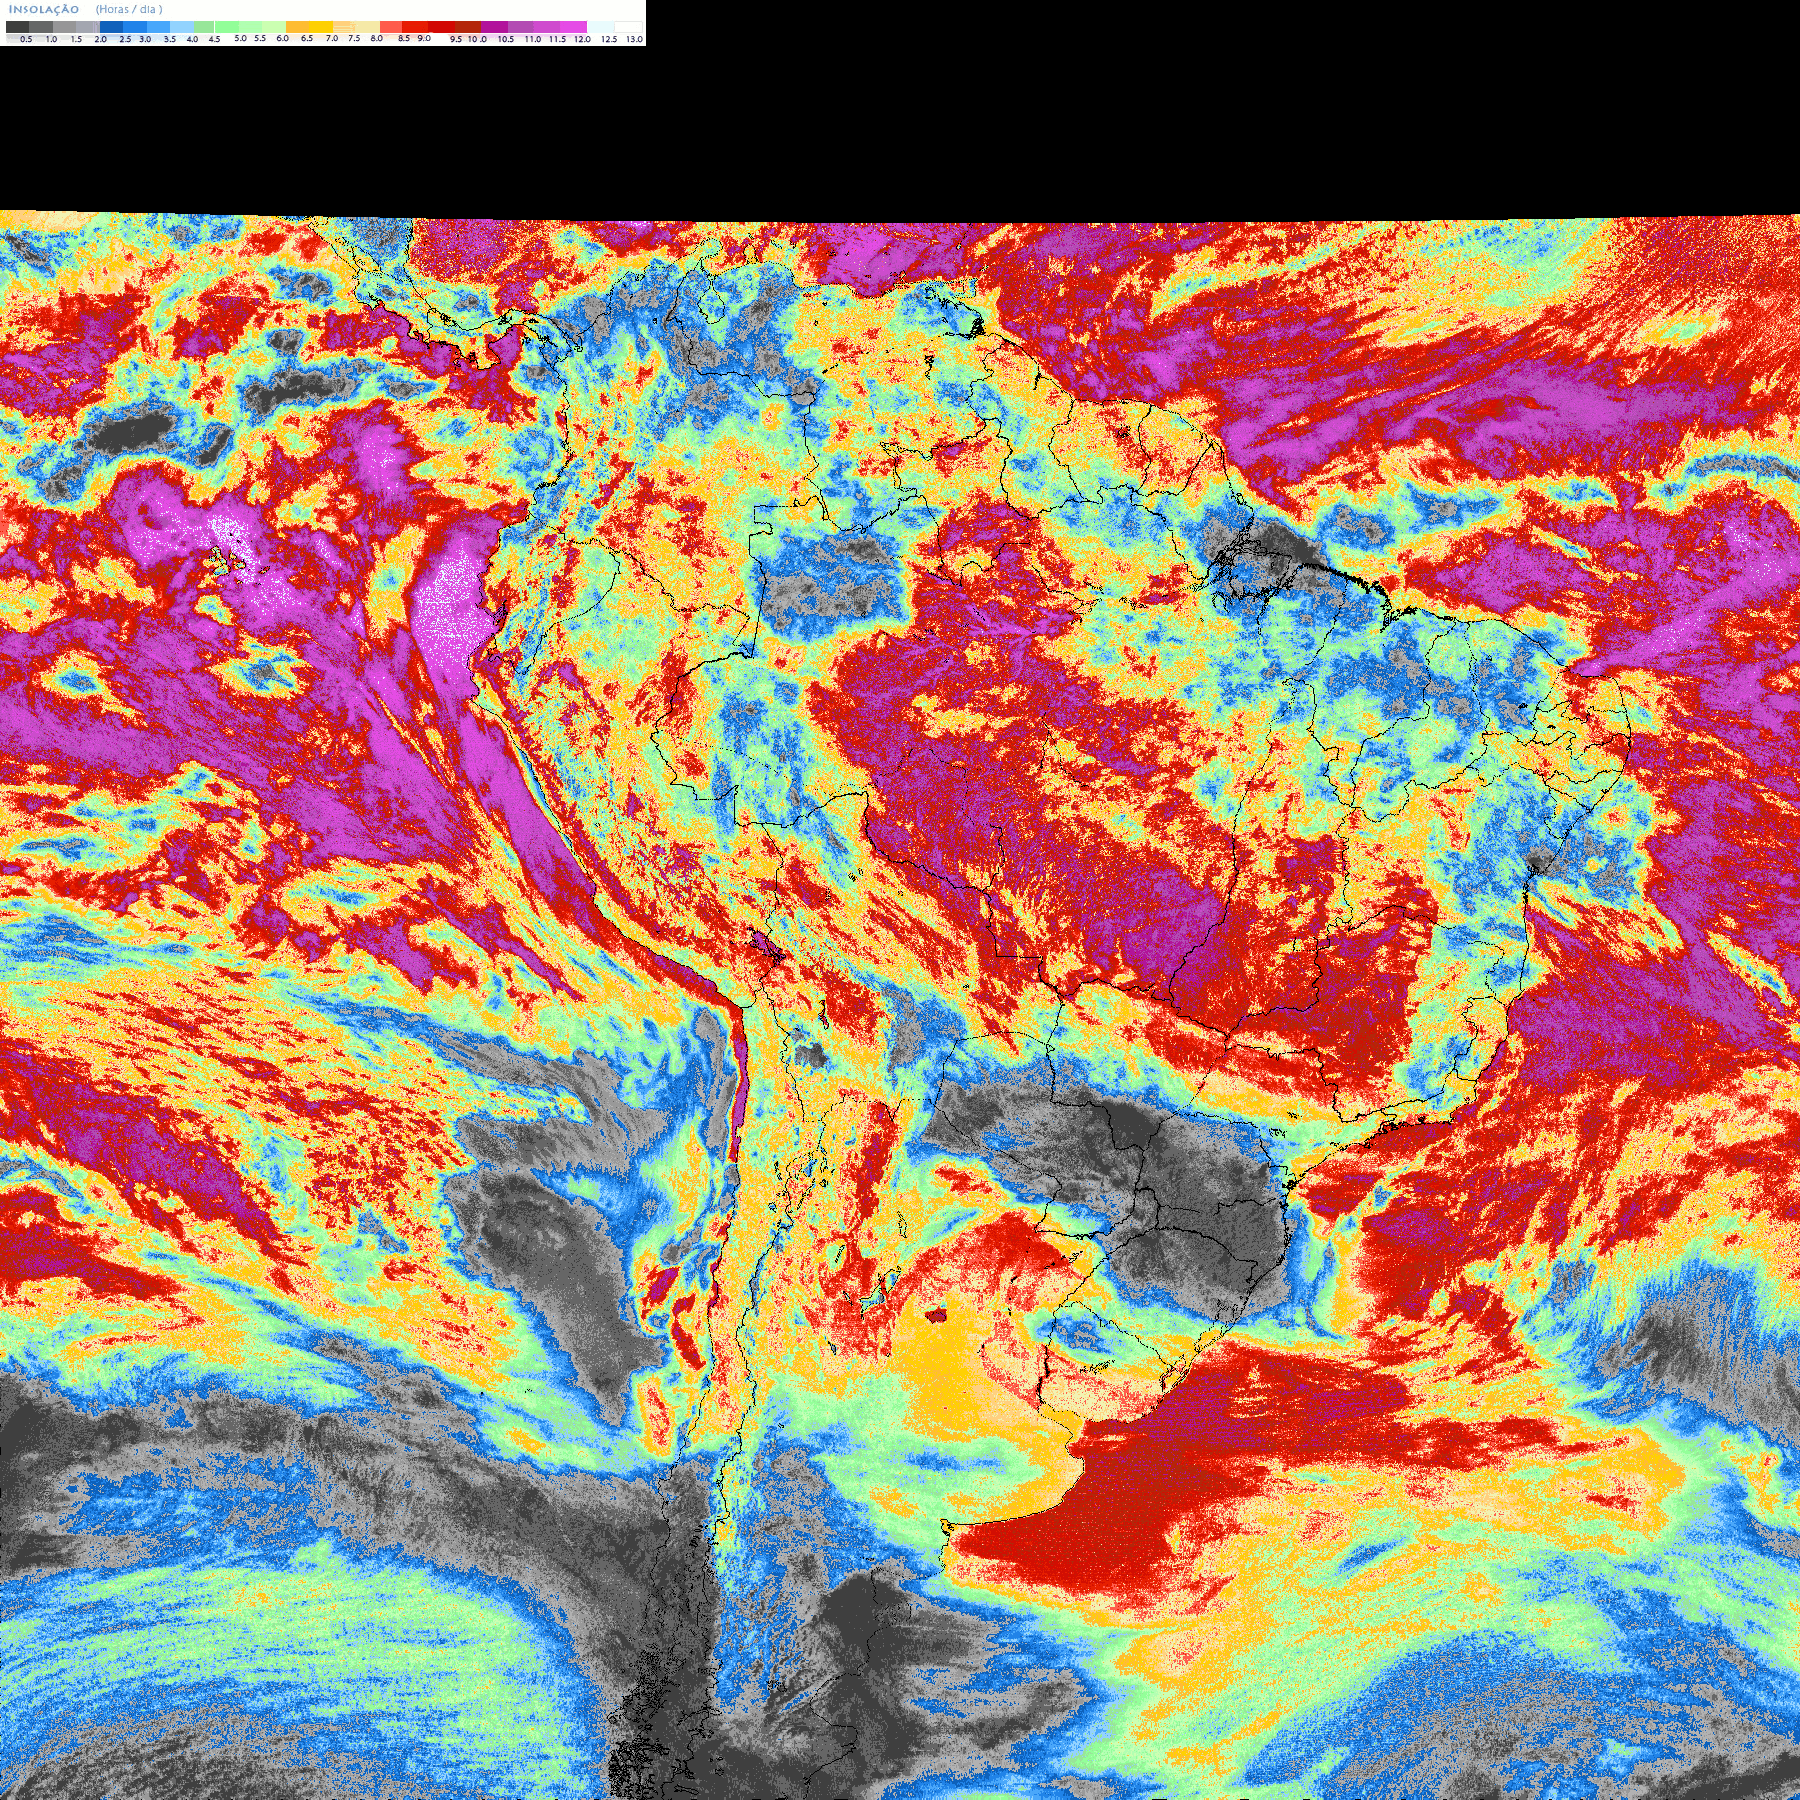
Task: Select the bright magenta swatch for 12.0 hours
Action: point(573,27)
